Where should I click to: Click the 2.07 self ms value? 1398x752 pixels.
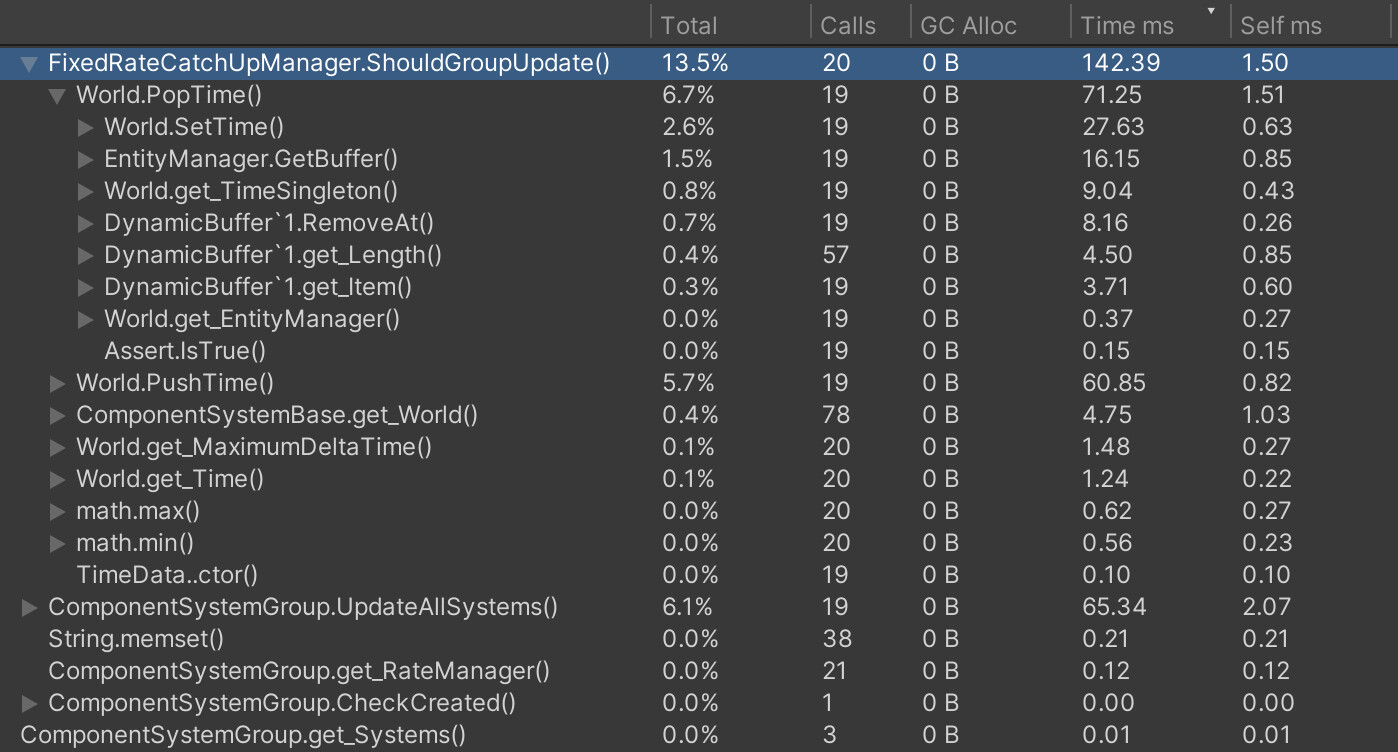point(1266,608)
